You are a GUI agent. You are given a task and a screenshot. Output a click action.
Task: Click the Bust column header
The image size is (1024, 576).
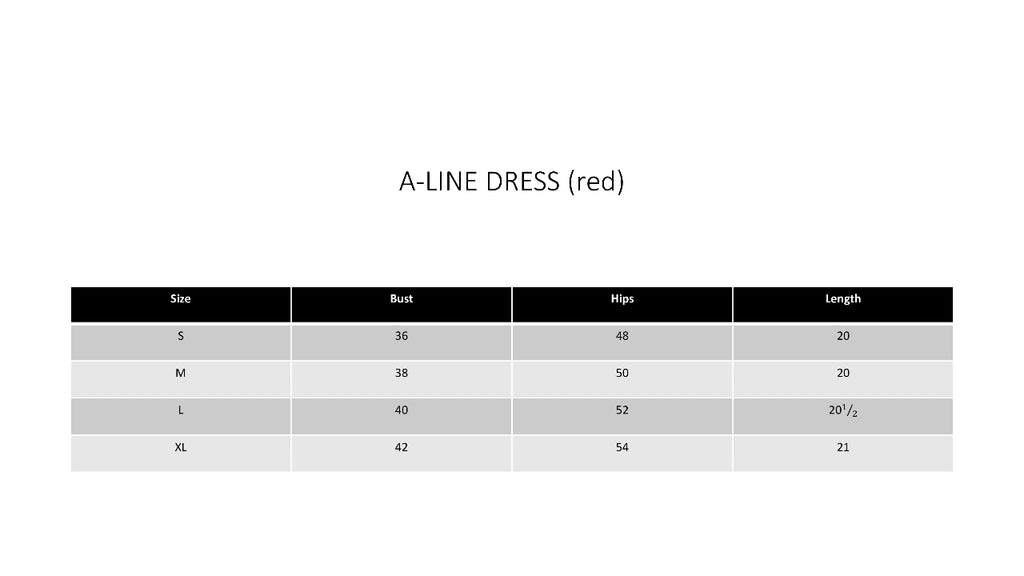point(401,299)
